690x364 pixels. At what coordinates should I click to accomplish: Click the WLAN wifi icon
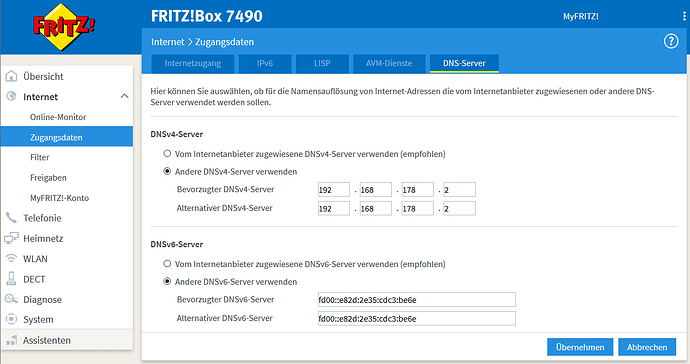(11, 258)
